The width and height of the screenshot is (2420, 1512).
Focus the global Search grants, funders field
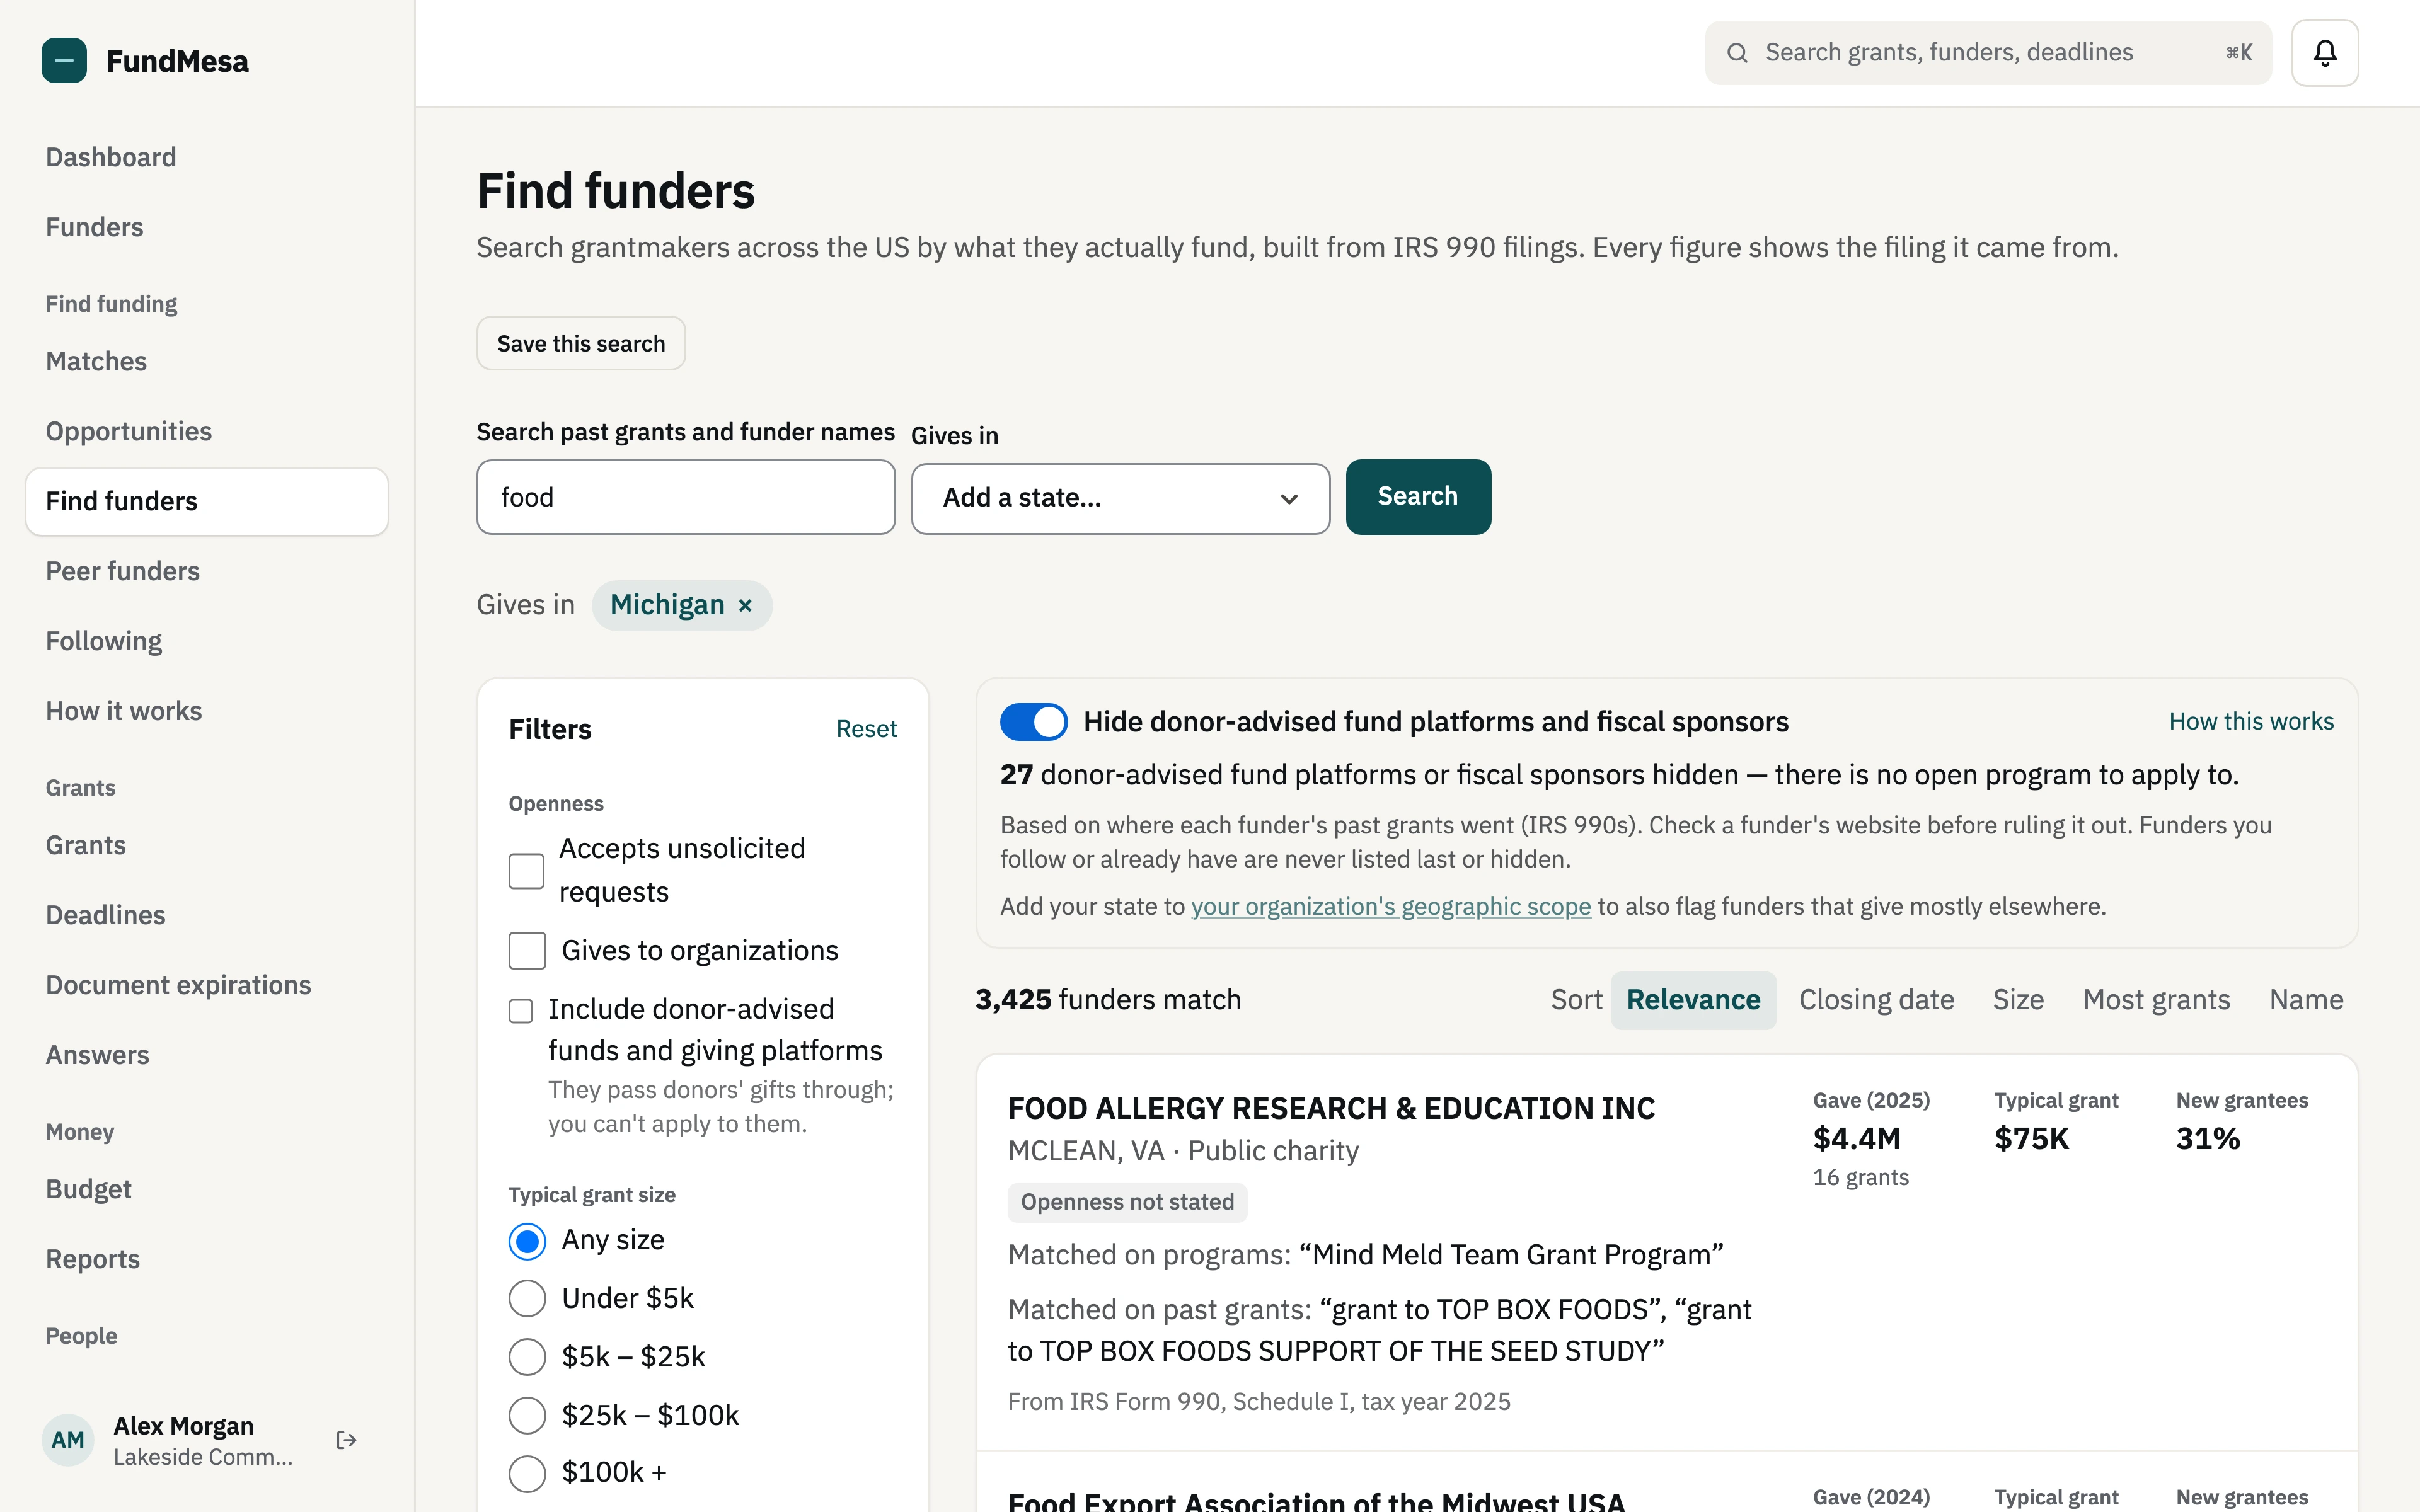pos(1988,53)
